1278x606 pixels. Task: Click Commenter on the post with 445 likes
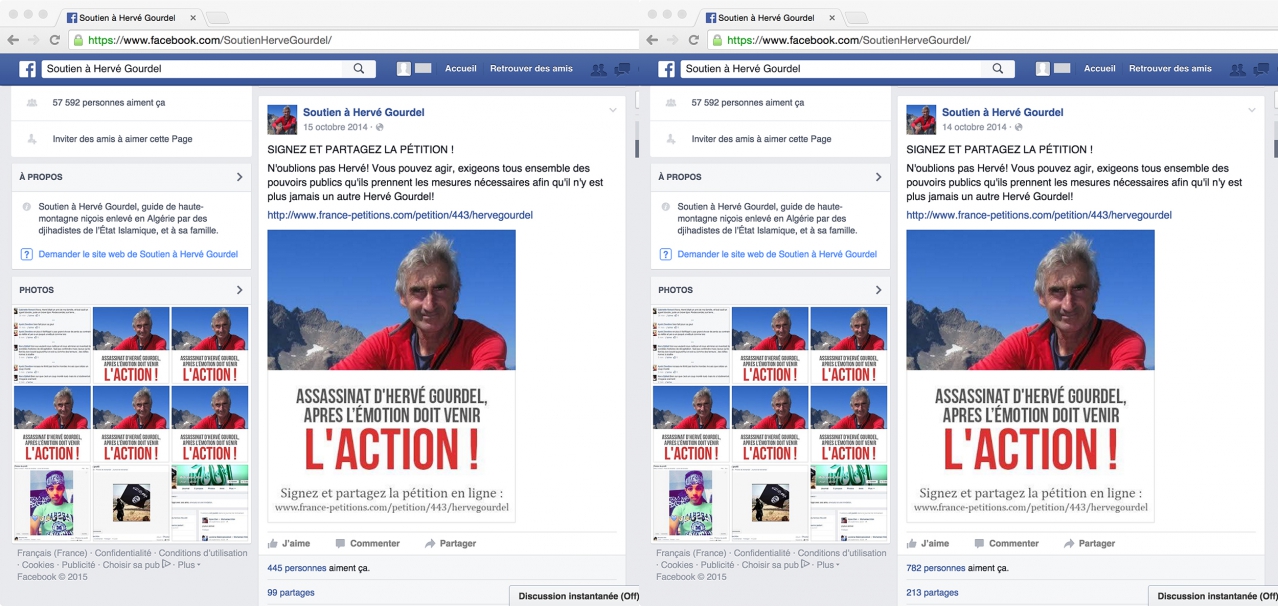pyautogui.click(x=368, y=543)
